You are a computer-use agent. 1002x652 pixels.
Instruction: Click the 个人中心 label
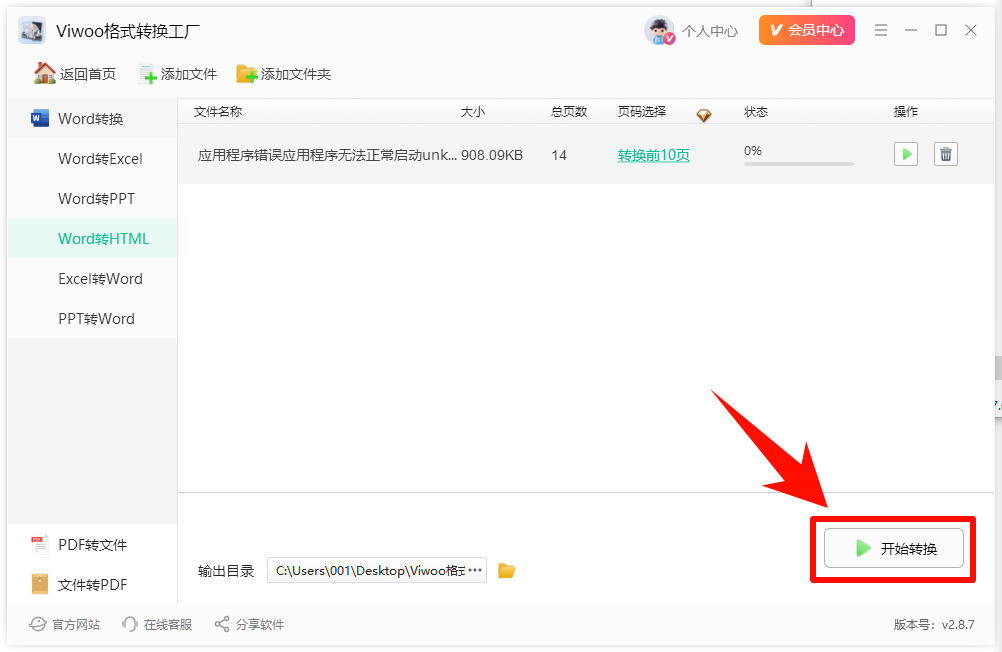click(710, 31)
